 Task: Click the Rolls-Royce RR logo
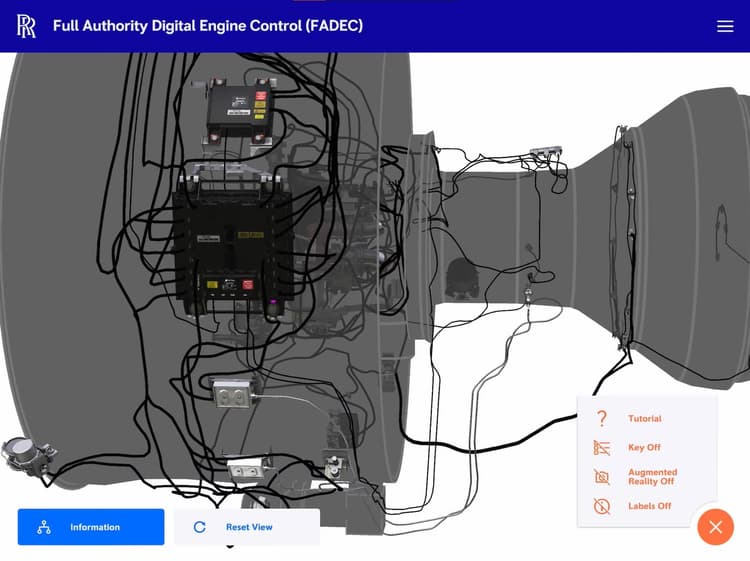click(27, 26)
